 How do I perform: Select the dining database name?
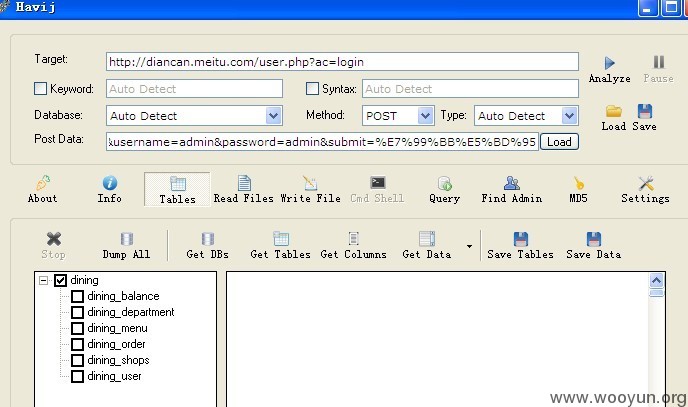point(84,280)
